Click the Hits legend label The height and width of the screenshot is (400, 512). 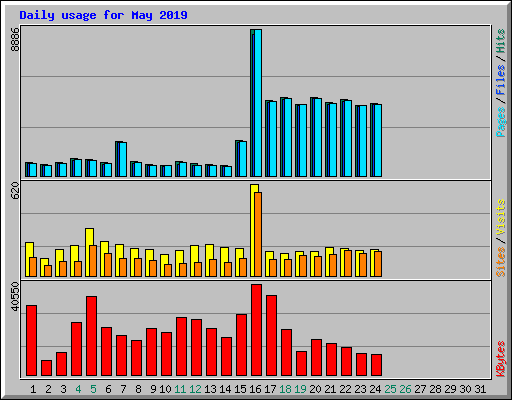click(x=500, y=41)
